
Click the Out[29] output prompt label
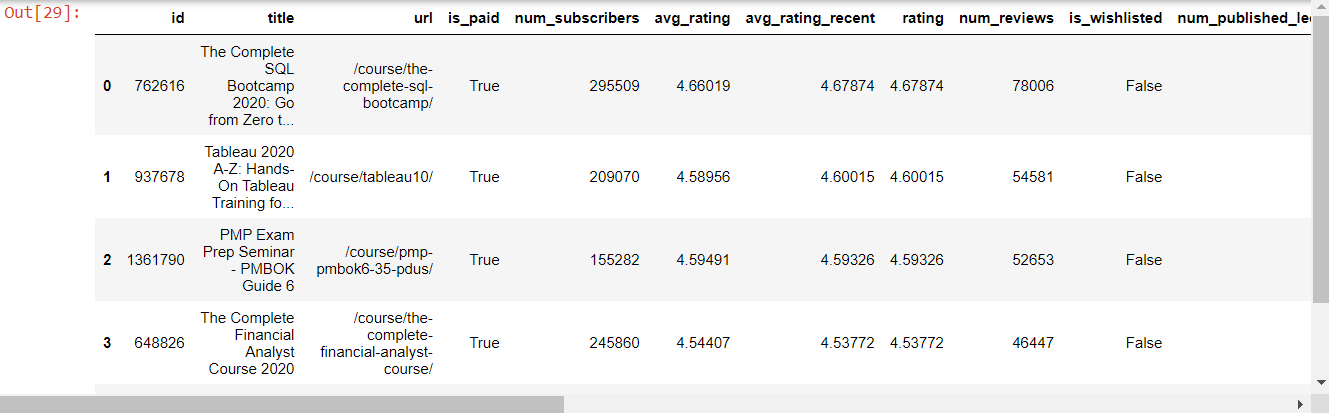tap(42, 14)
